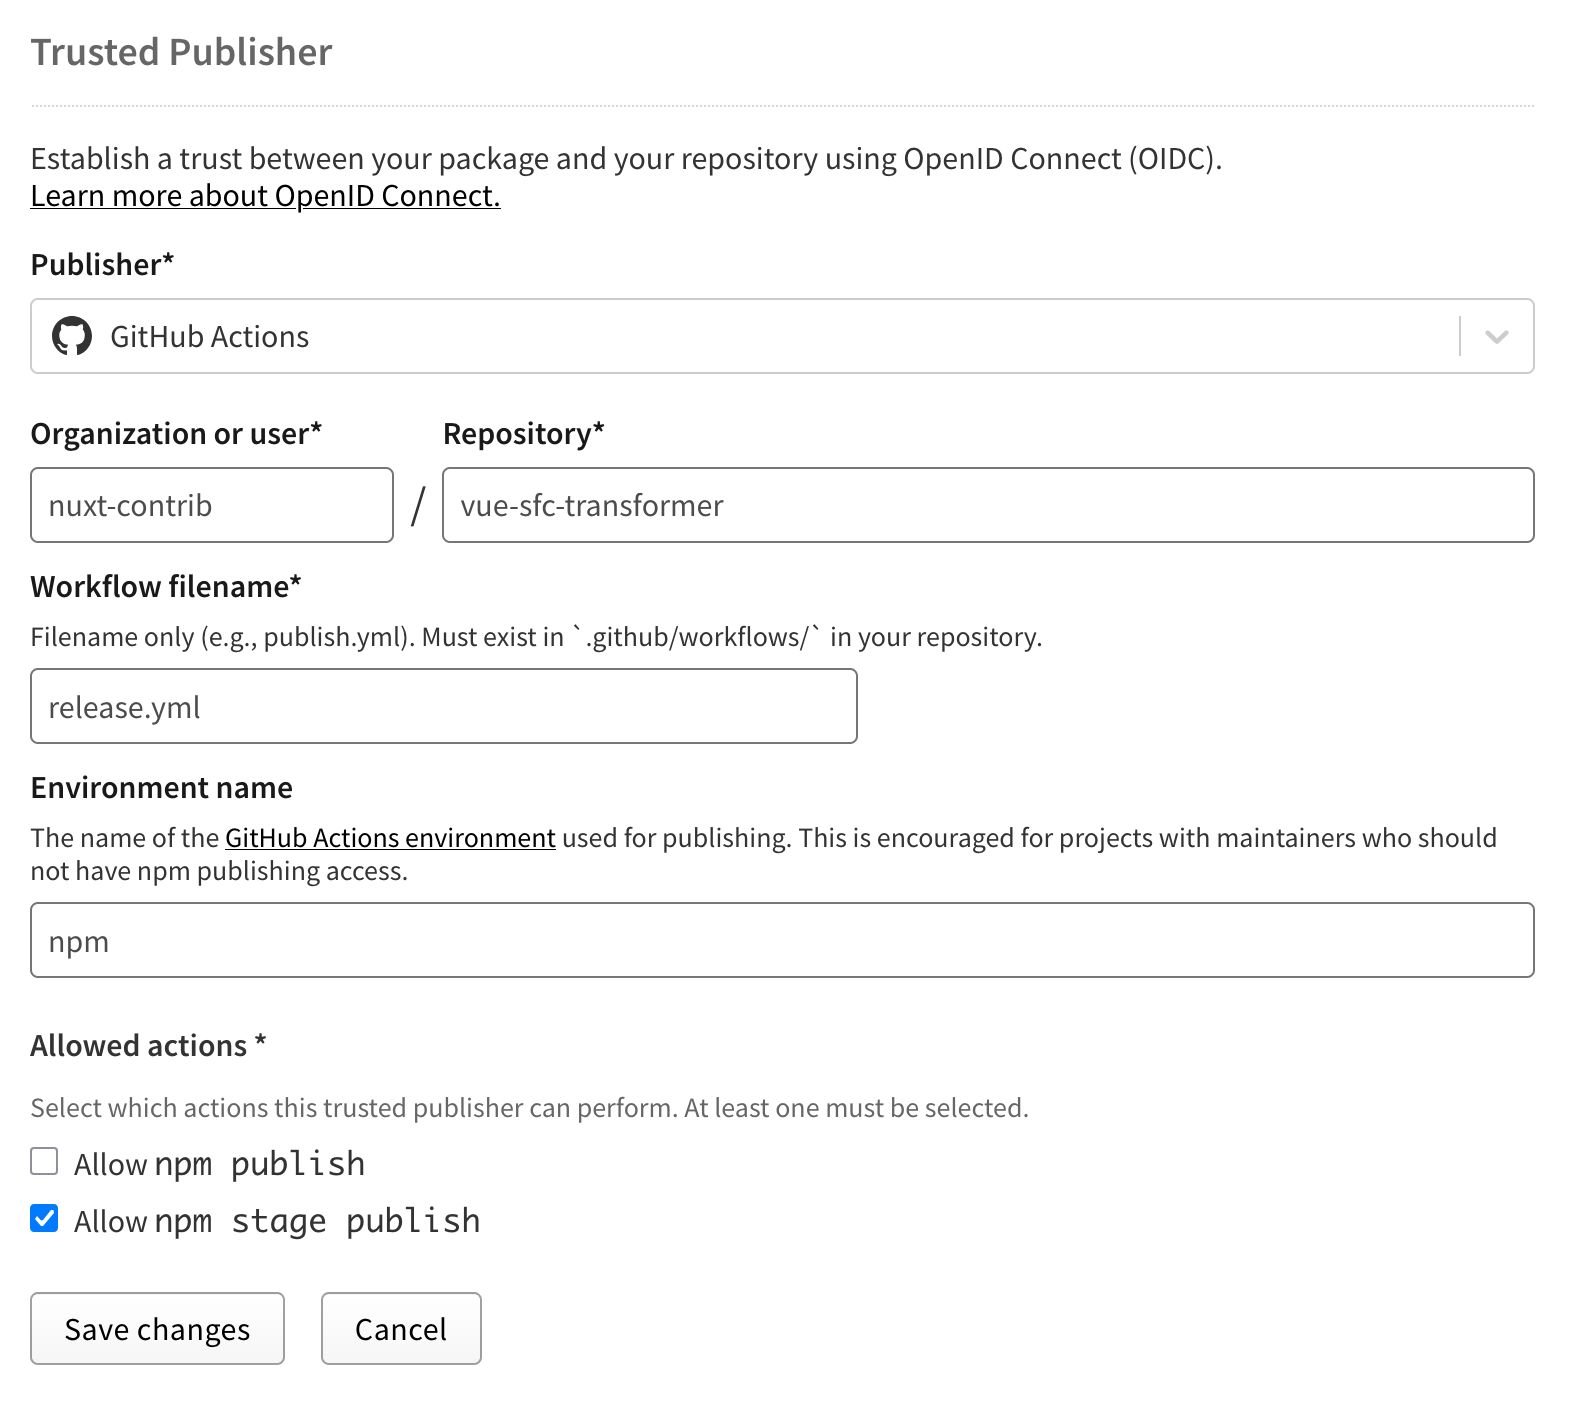The image size is (1580, 1410).
Task: Expand the Publisher dropdown chevron arrow
Action: (x=1496, y=336)
